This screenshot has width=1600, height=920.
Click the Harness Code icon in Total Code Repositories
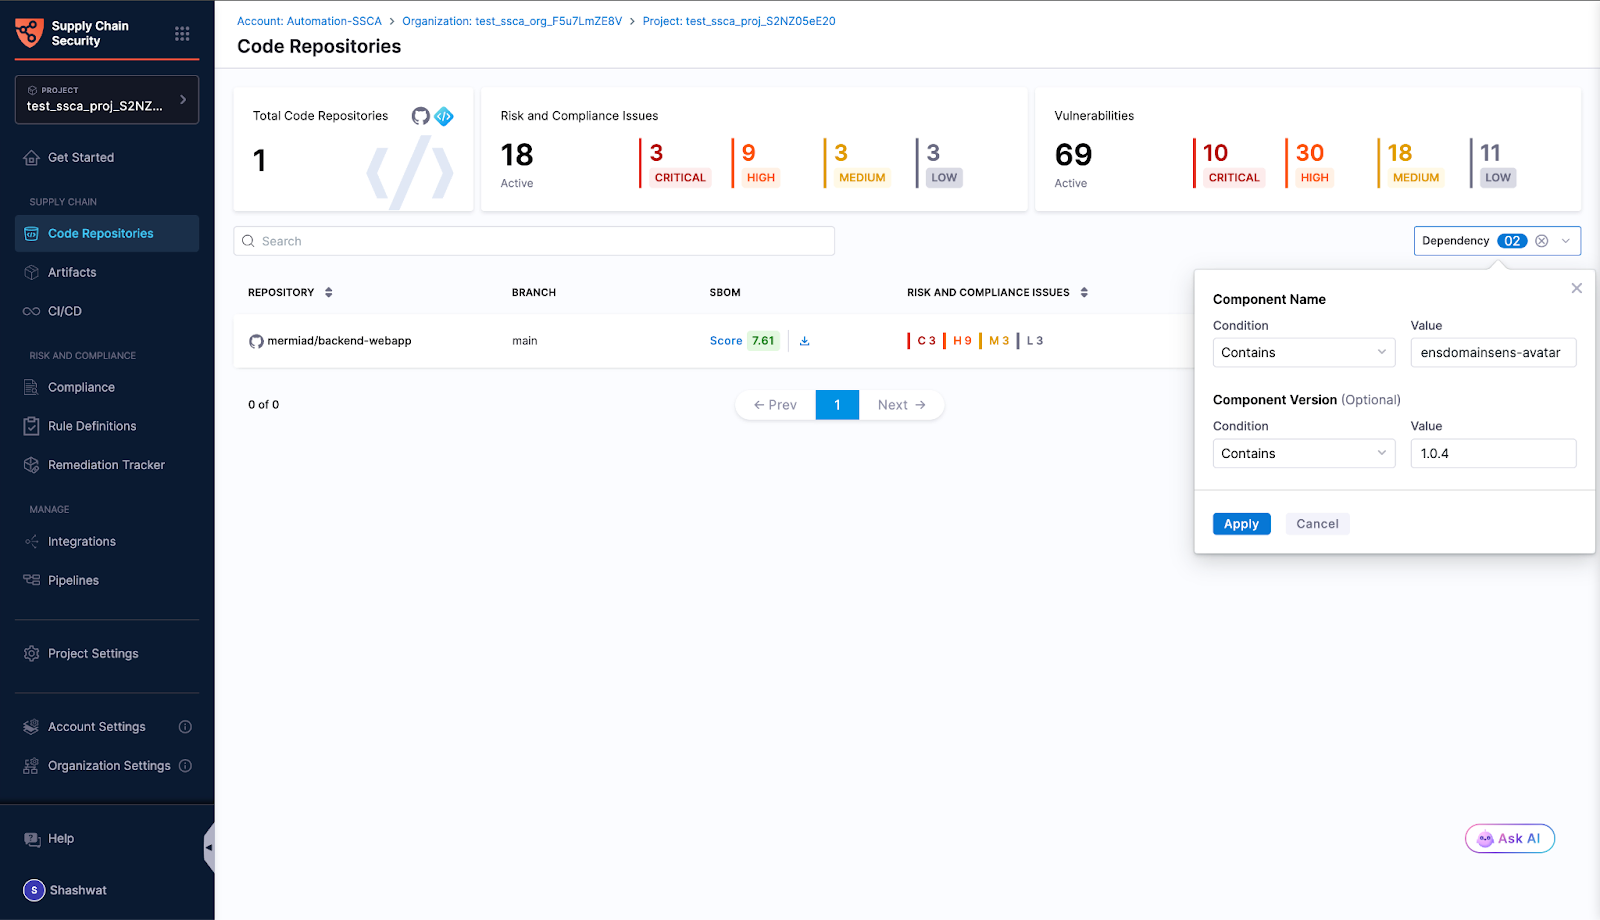[444, 116]
